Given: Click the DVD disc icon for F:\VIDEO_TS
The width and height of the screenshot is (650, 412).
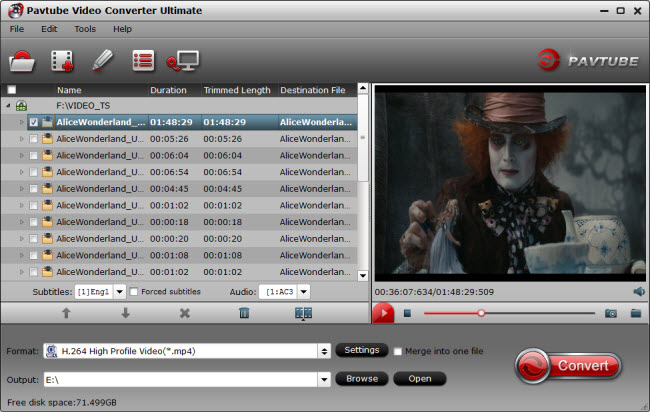Looking at the screenshot, I should pos(22,106).
